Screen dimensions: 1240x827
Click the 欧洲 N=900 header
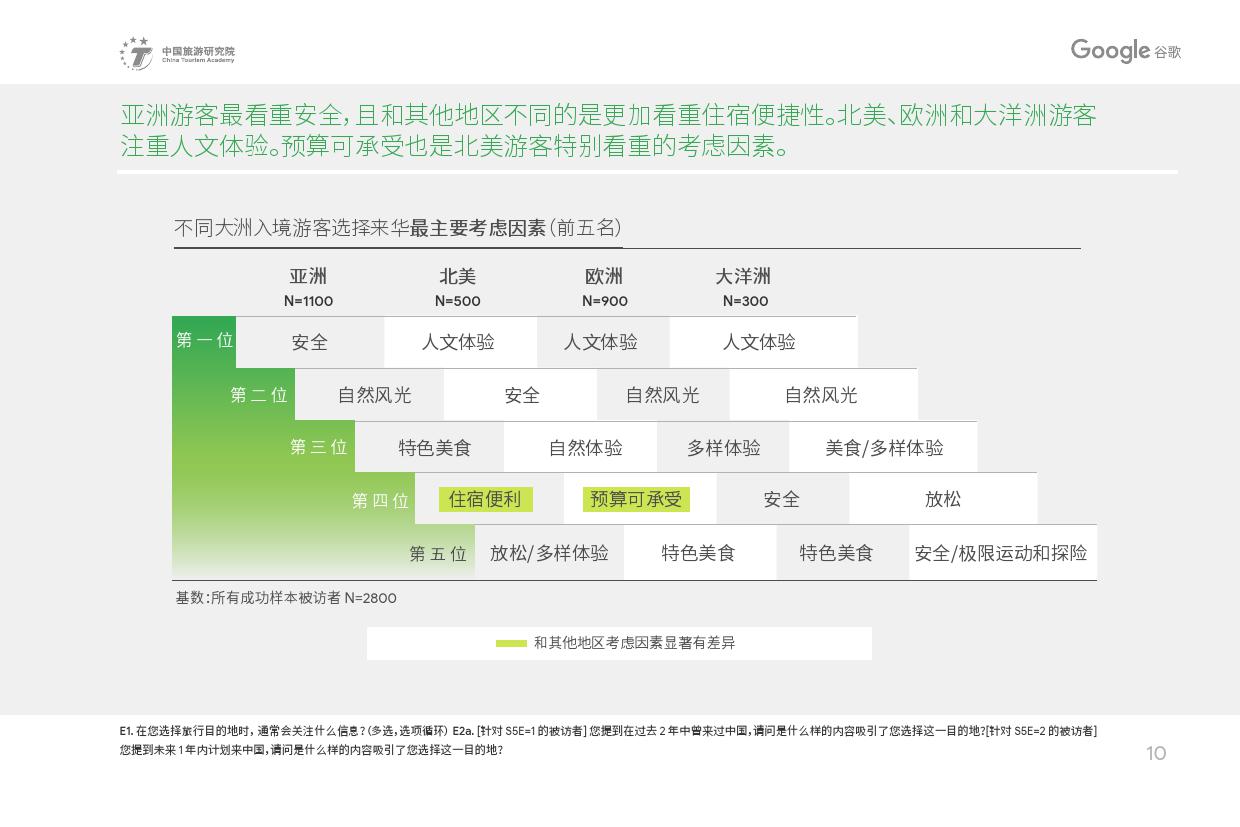coord(606,289)
